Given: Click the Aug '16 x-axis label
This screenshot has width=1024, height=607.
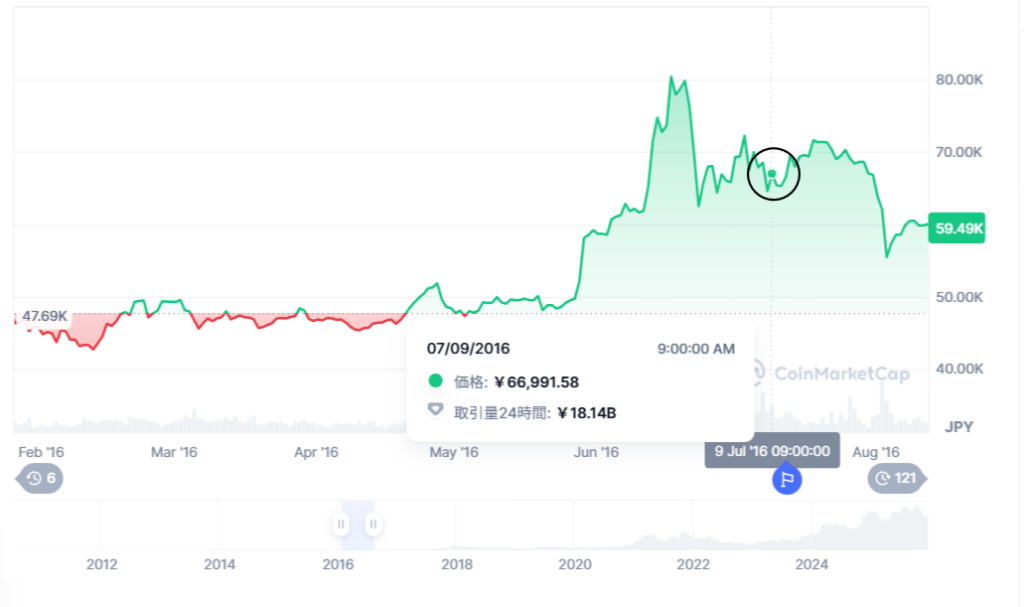Looking at the screenshot, I should point(875,452).
